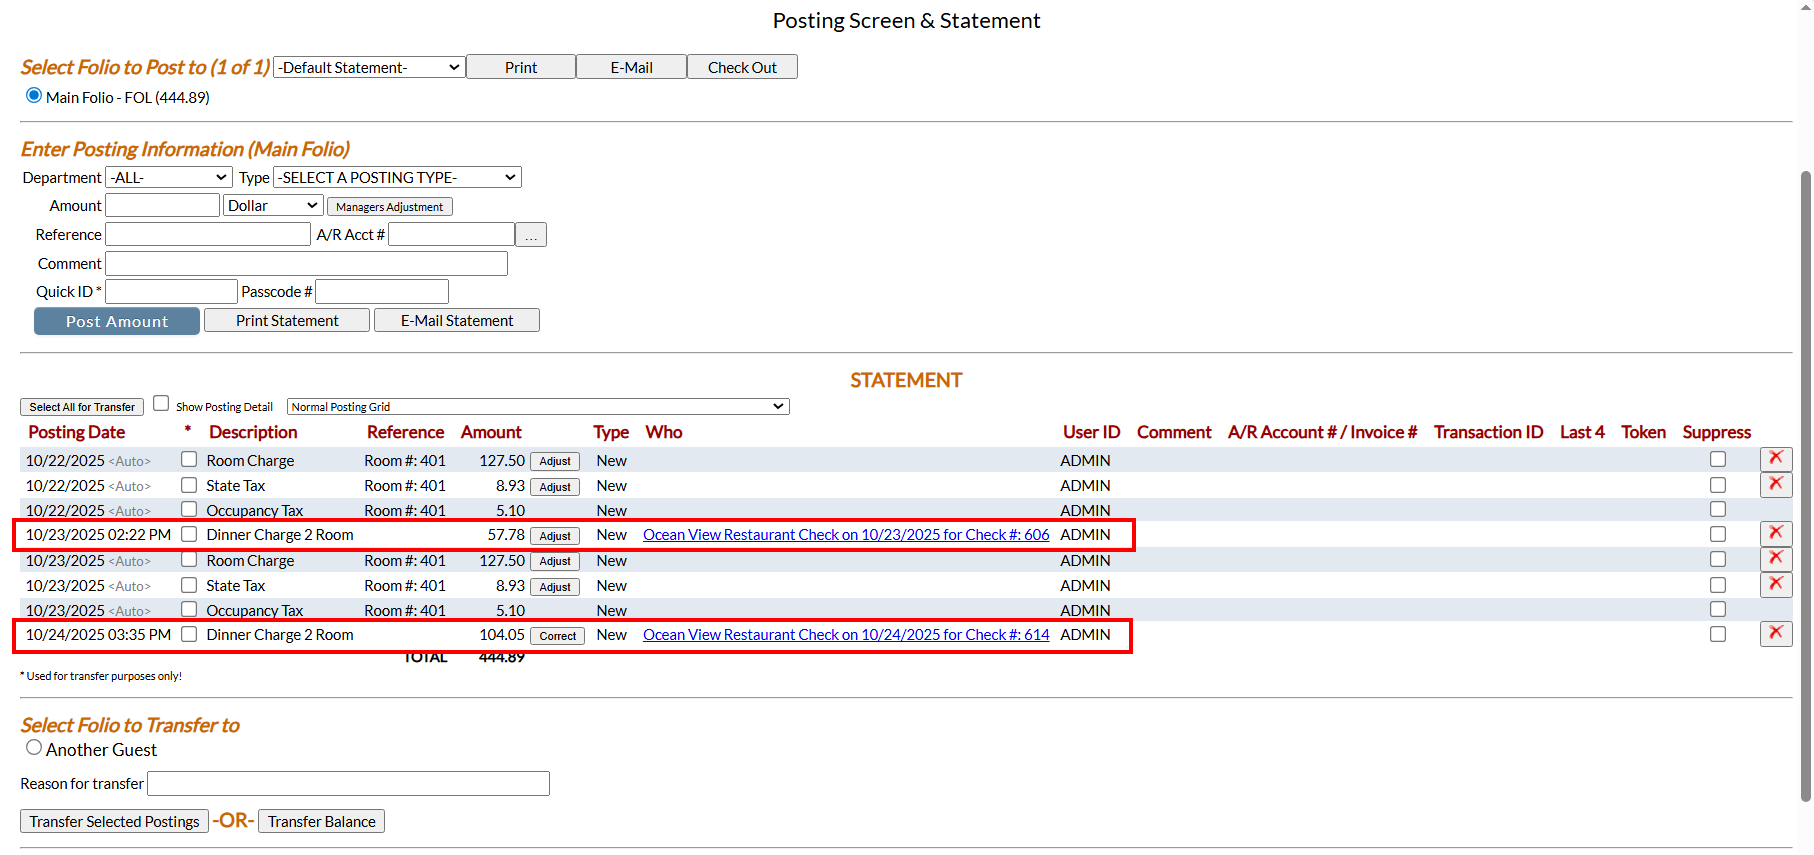Select the Main Folio radio button
Image resolution: width=1814 pixels, height=855 pixels.
(34, 96)
